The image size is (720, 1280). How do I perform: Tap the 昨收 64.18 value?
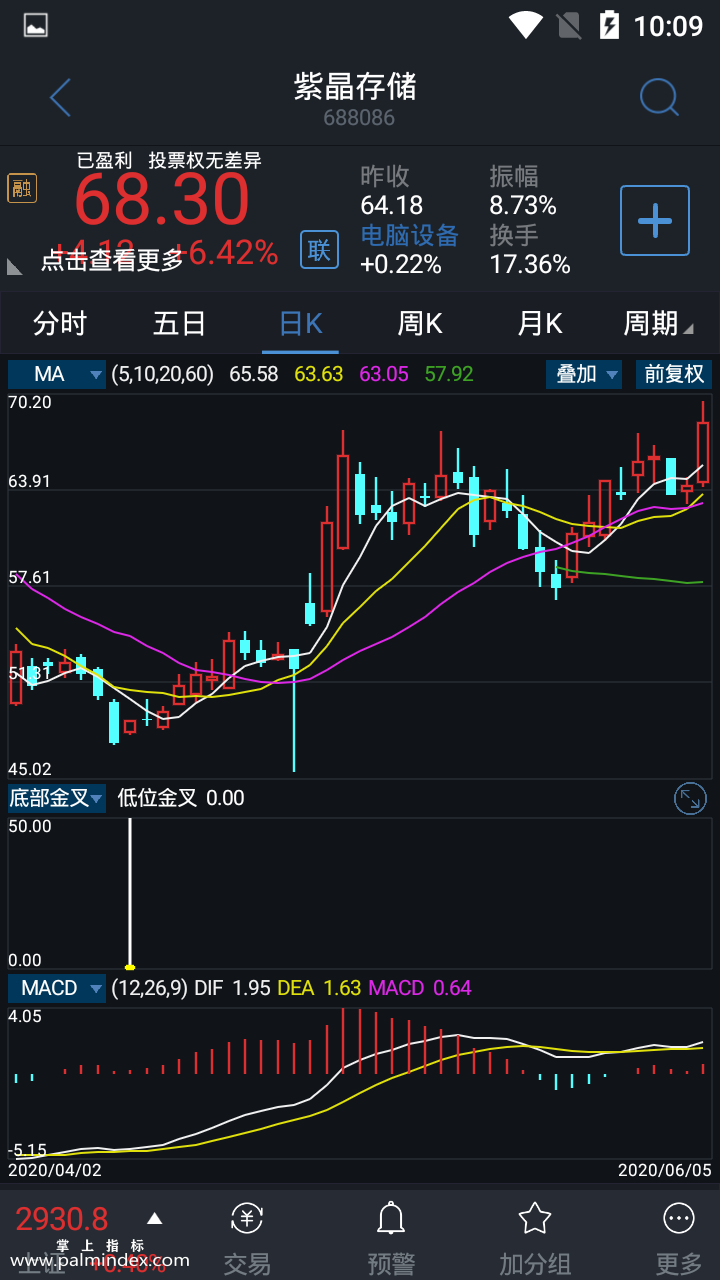(391, 206)
